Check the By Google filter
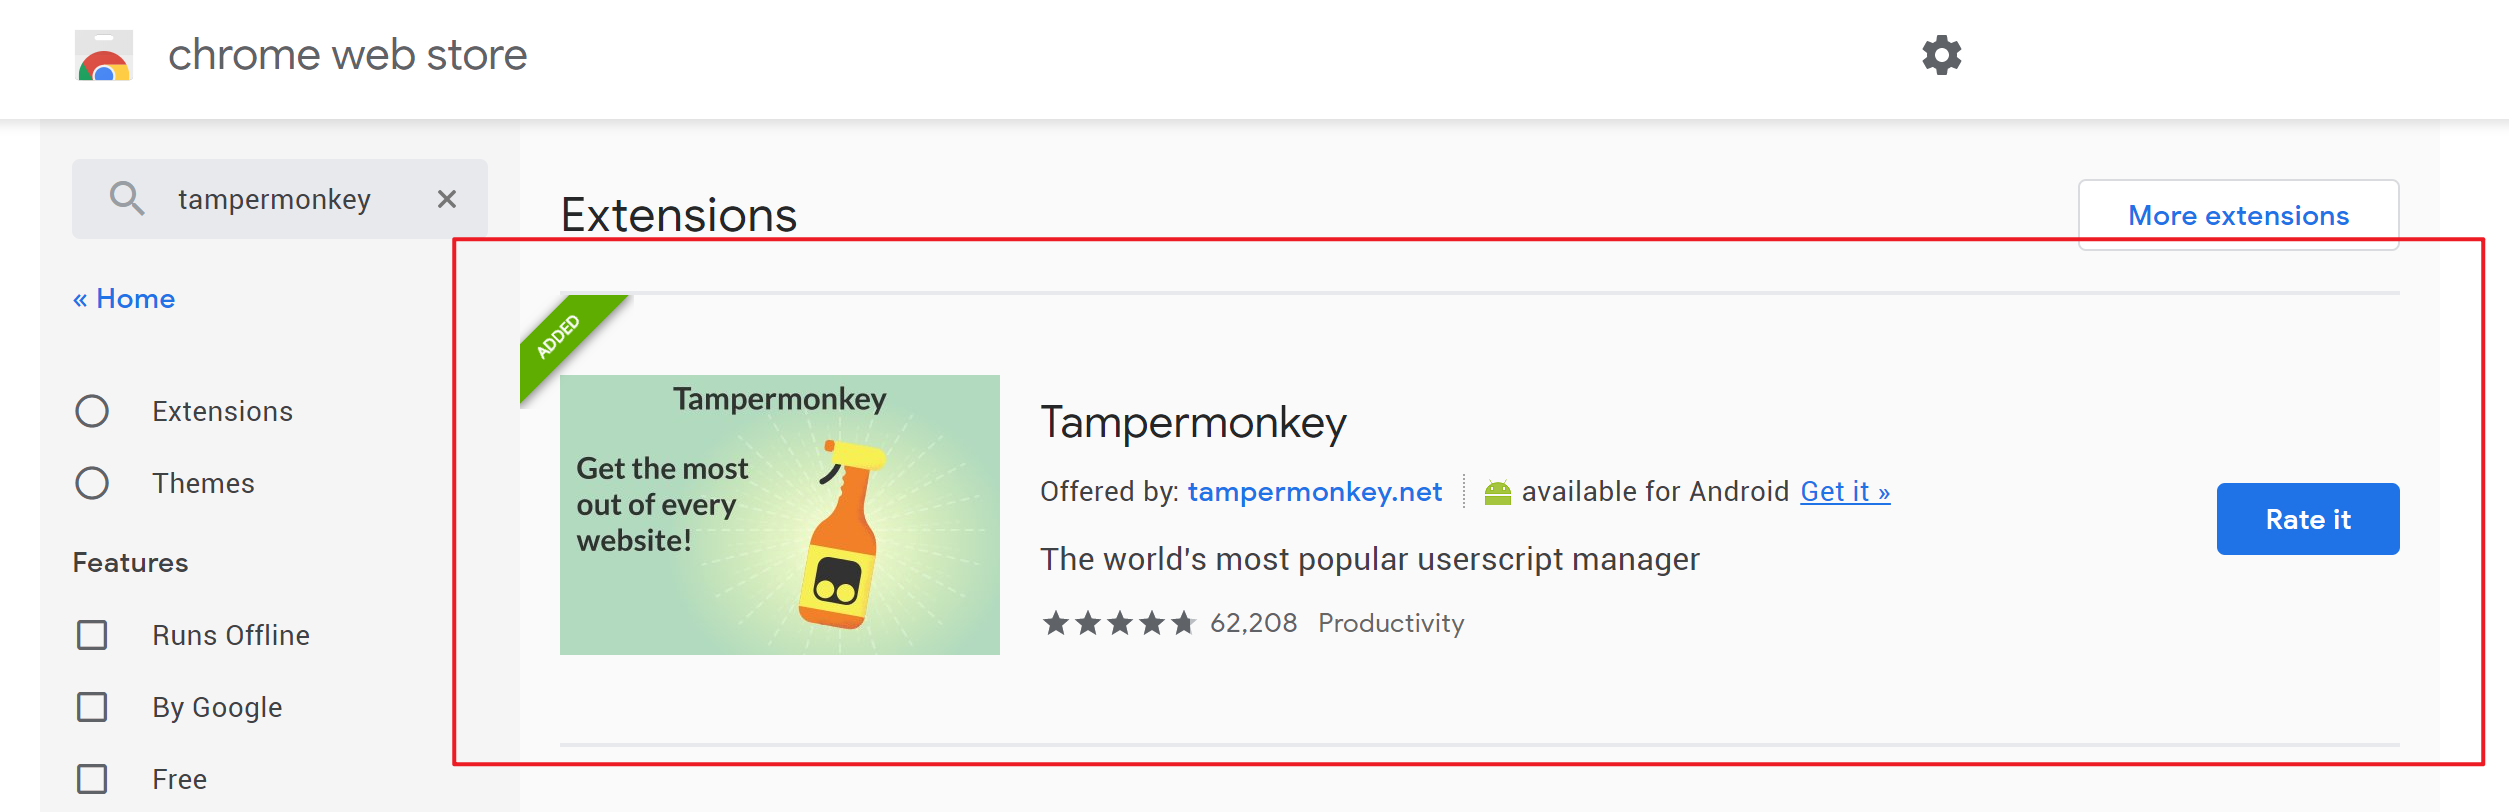This screenshot has height=812, width=2509. pos(93,707)
